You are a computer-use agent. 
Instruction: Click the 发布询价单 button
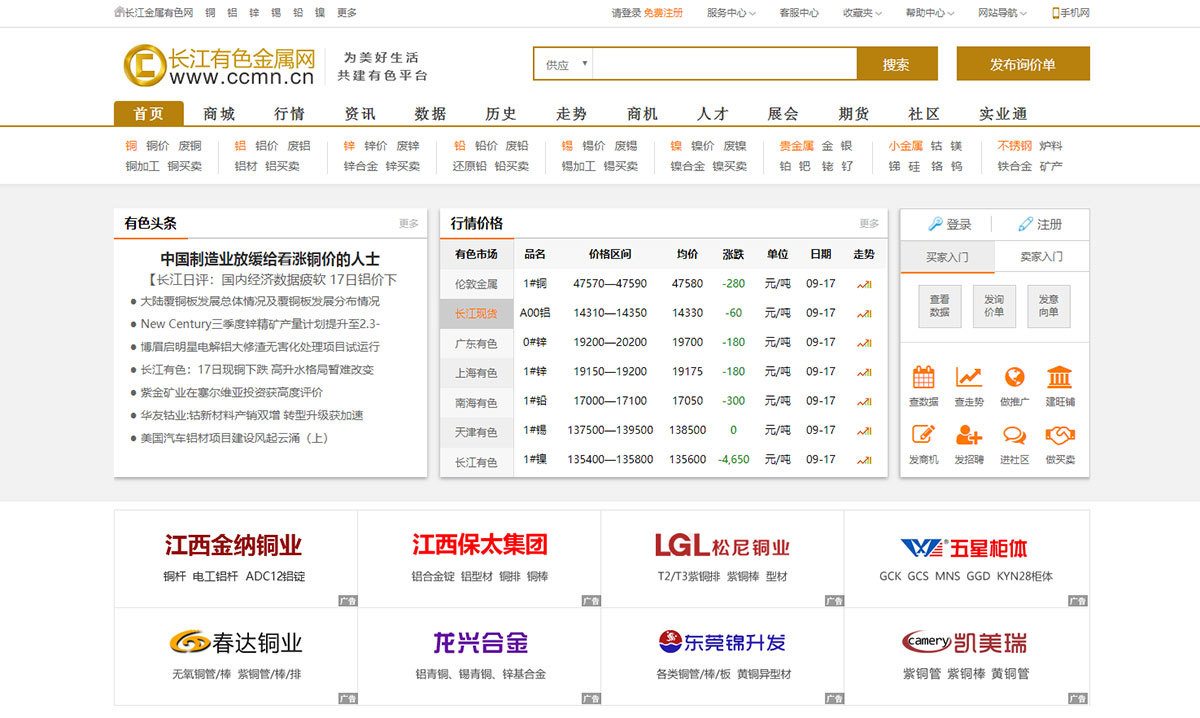pos(1023,64)
